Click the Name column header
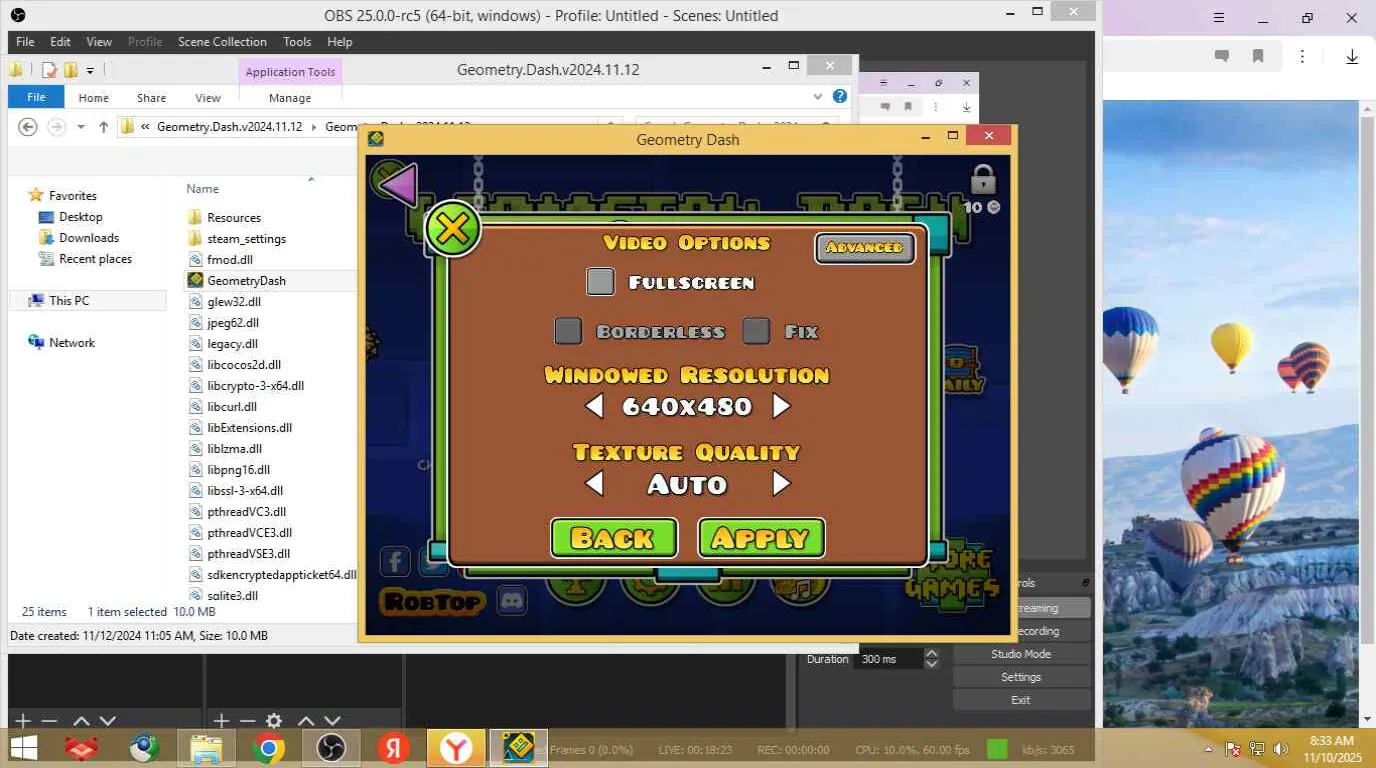This screenshot has width=1376, height=768. click(202, 189)
